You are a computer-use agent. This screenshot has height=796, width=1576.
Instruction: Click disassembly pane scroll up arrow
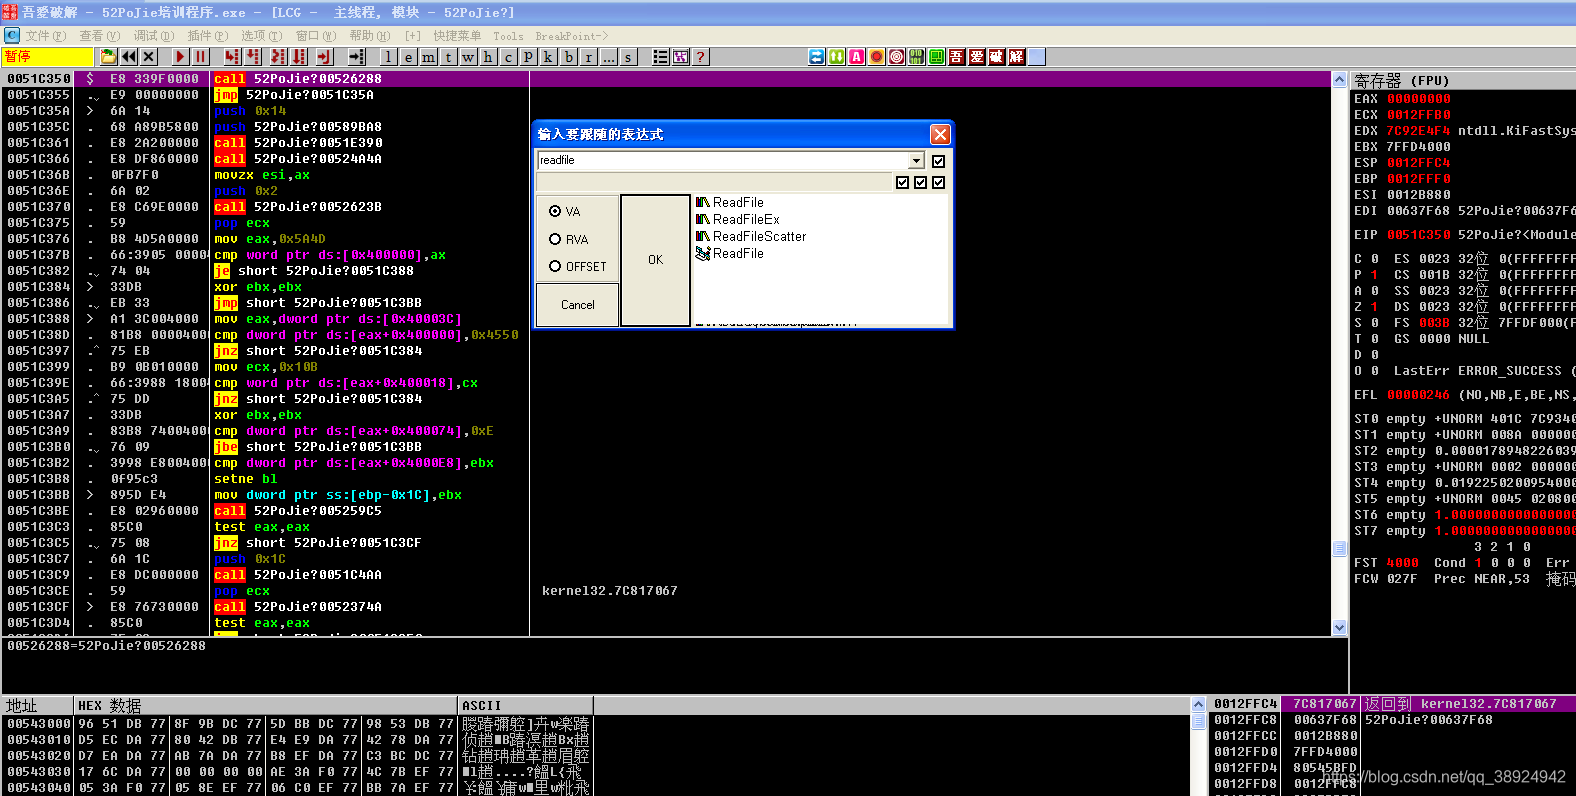1339,79
